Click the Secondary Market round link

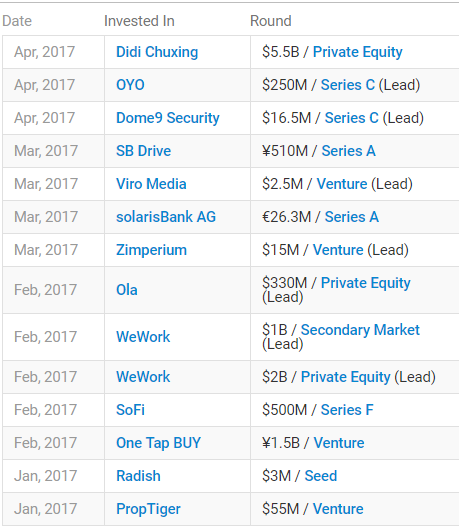point(360,330)
